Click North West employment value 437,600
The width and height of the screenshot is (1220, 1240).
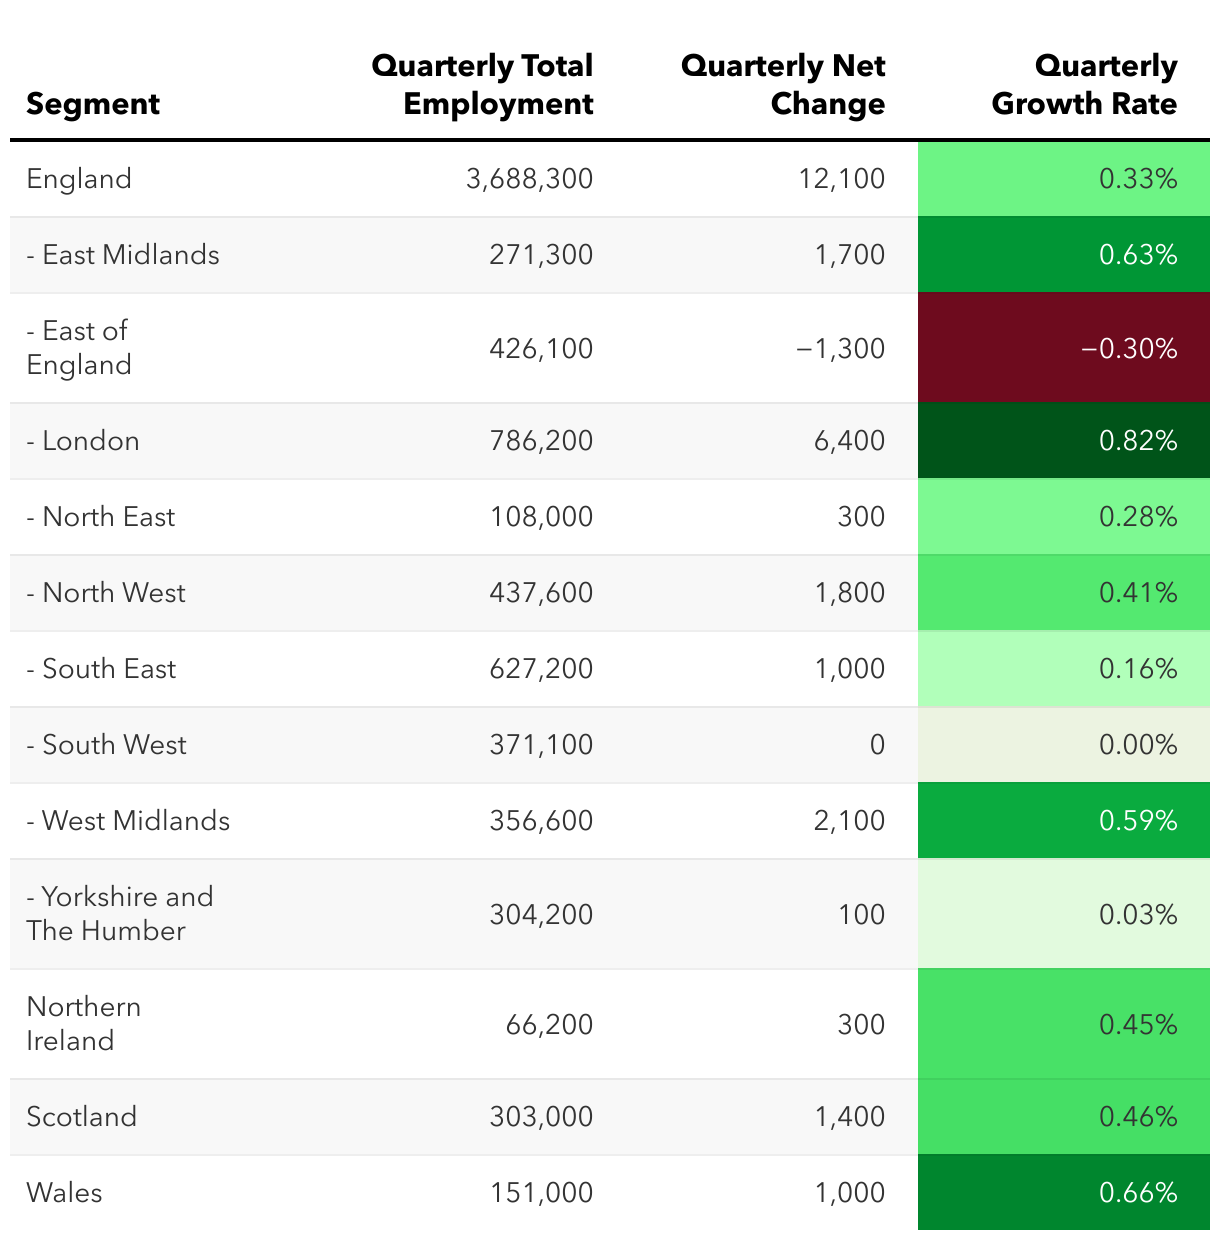tap(541, 593)
